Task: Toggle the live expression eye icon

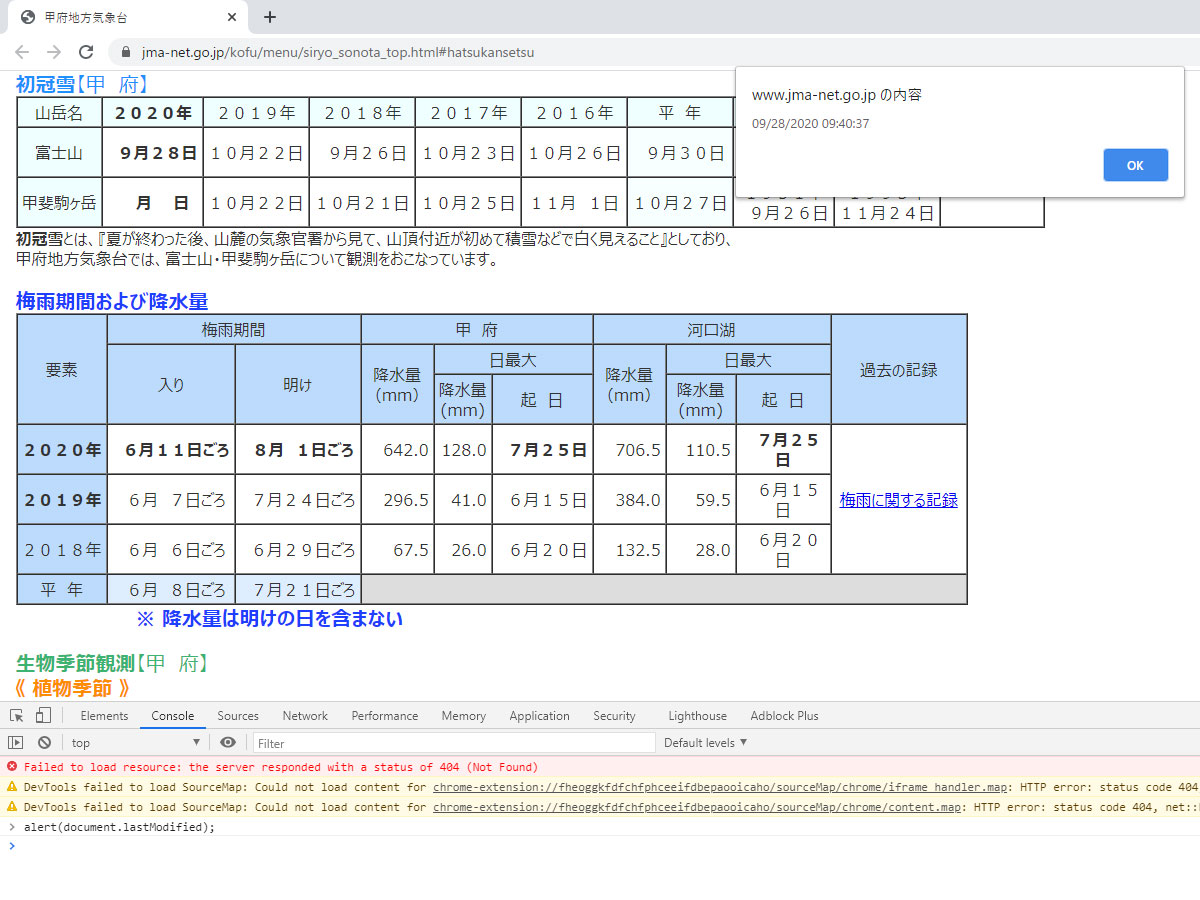Action: click(x=228, y=743)
